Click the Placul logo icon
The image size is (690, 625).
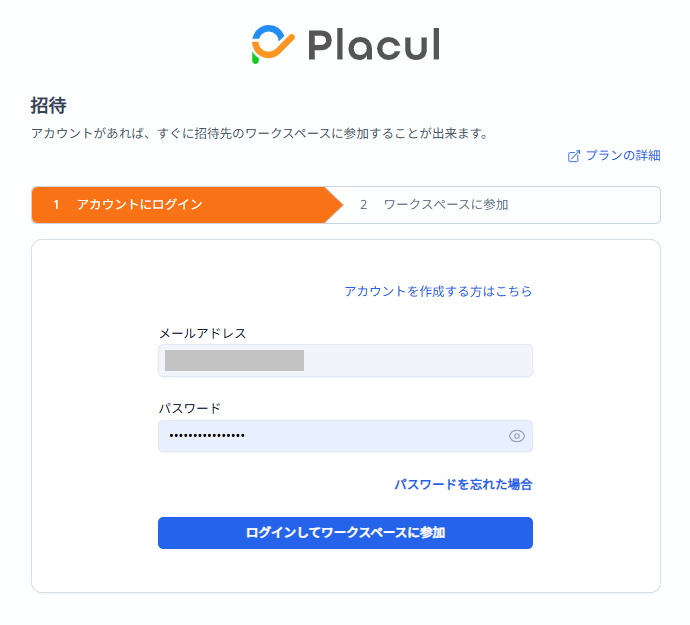tap(273, 44)
